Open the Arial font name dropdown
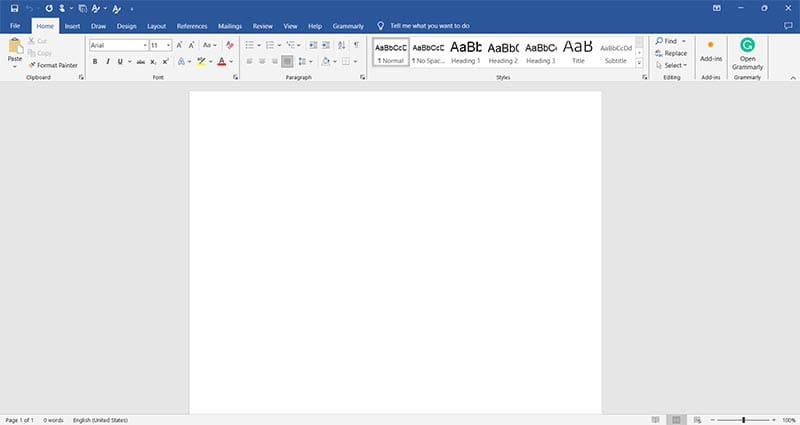Viewport: 800px width, 425px height. pyautogui.click(x=145, y=45)
